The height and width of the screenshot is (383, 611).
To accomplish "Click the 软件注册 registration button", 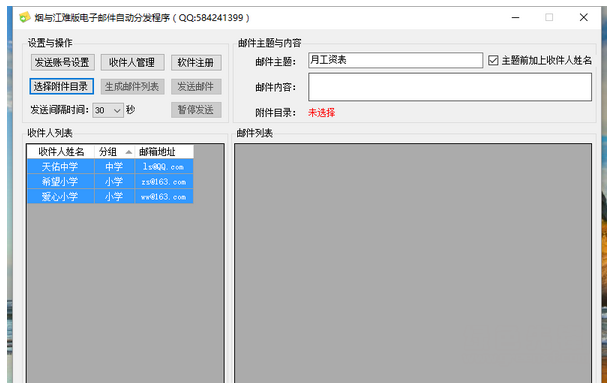I will point(196,62).
